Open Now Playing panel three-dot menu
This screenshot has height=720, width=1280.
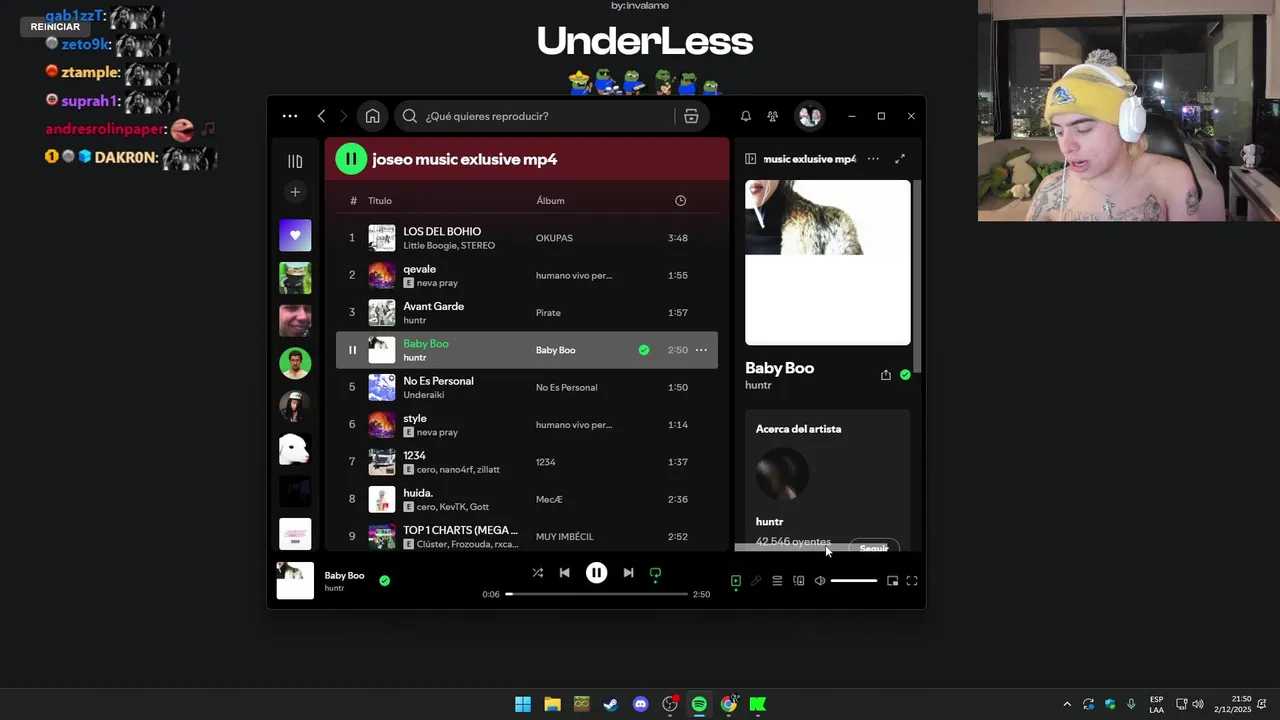pos(873,159)
